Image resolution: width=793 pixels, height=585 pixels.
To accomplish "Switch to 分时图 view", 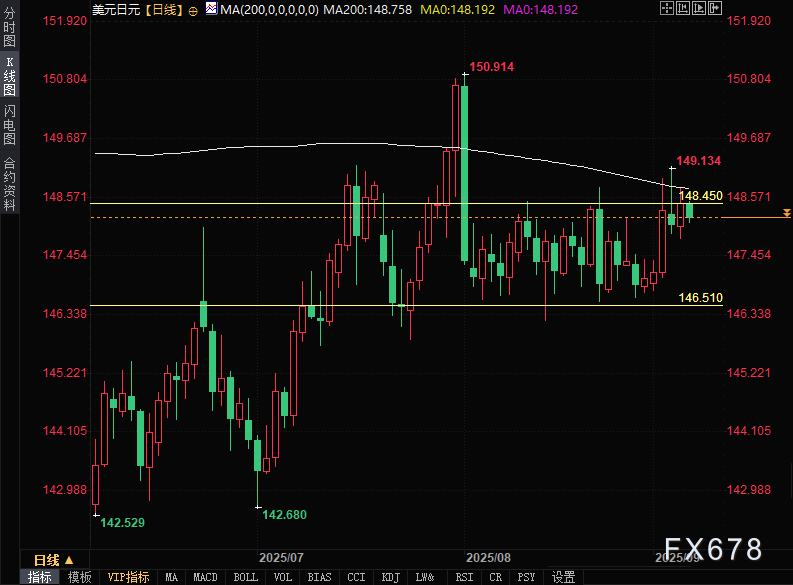I will 9,33.
